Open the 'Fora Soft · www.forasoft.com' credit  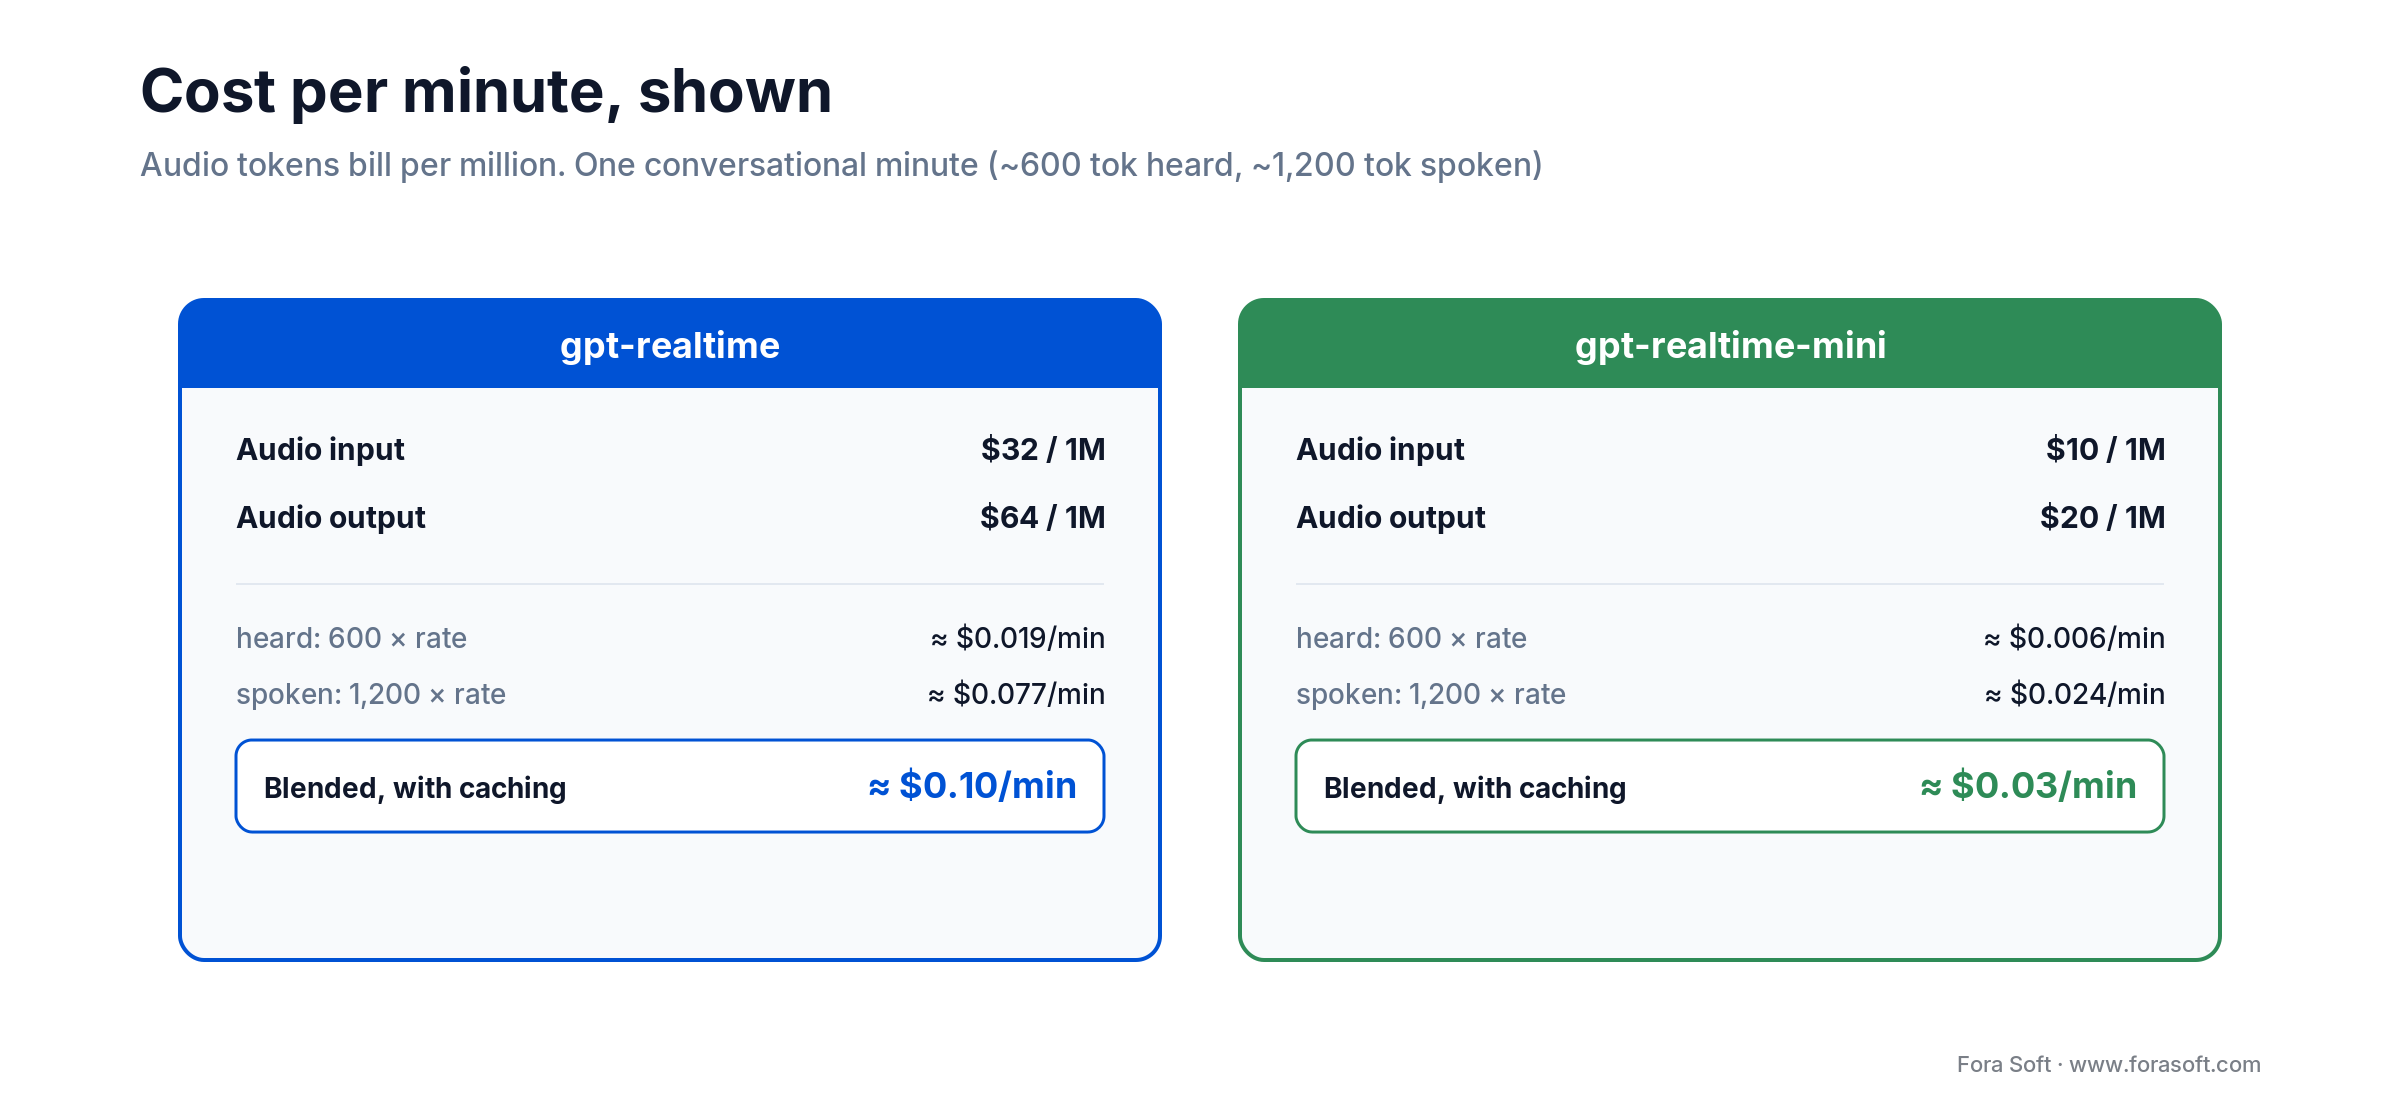point(2109,1064)
